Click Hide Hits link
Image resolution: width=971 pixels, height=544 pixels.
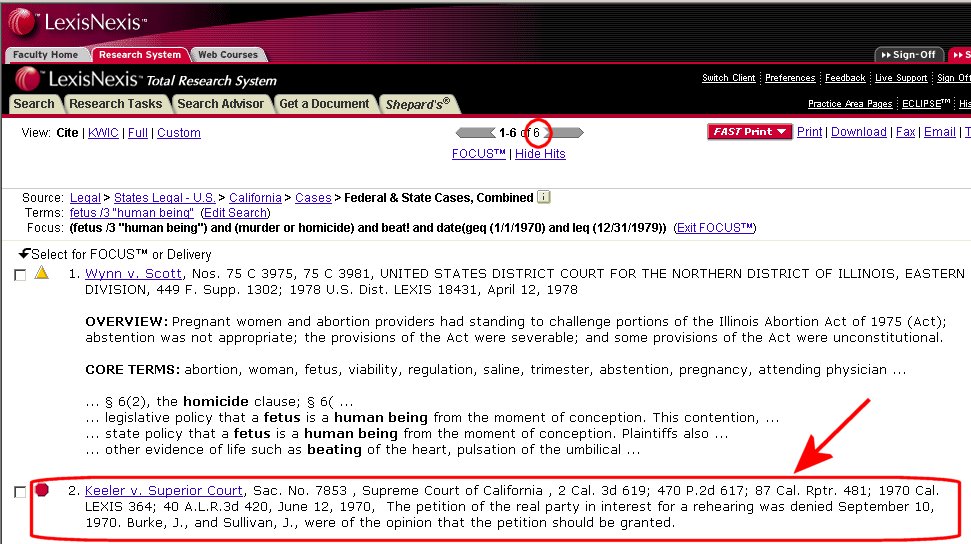click(x=540, y=154)
